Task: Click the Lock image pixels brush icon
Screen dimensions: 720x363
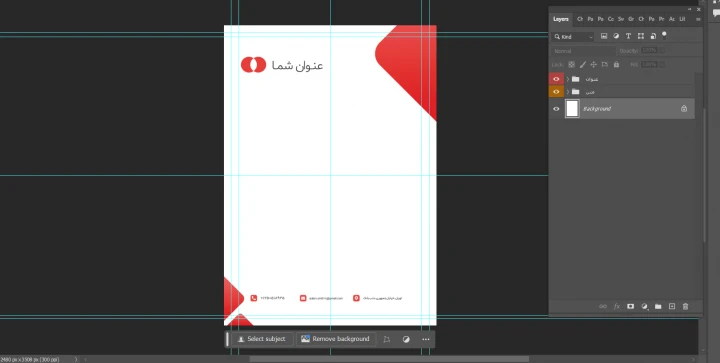Action: pyautogui.click(x=583, y=65)
